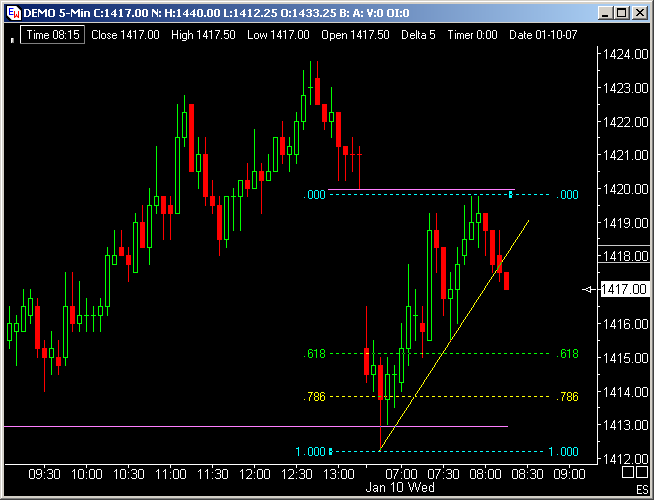
Task: Click the 07:00 time axis label
Action: tap(401, 474)
